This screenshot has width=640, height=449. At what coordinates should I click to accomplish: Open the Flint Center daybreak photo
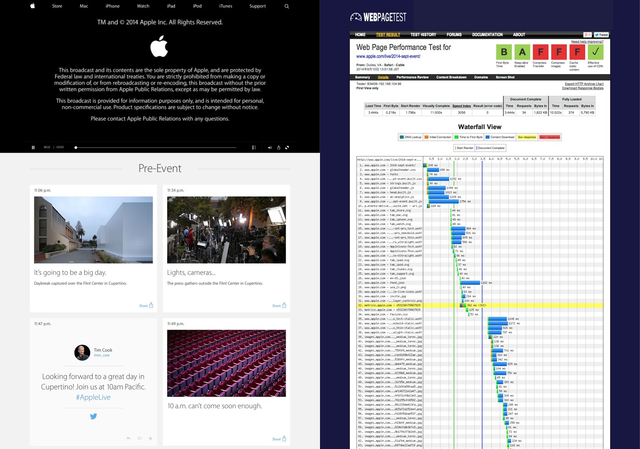93,230
